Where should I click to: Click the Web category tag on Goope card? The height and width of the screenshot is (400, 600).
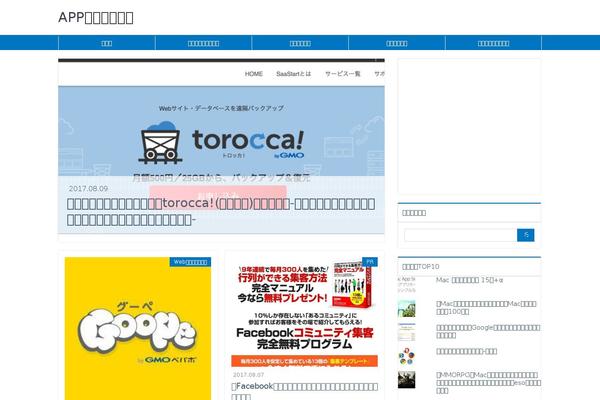190,262
